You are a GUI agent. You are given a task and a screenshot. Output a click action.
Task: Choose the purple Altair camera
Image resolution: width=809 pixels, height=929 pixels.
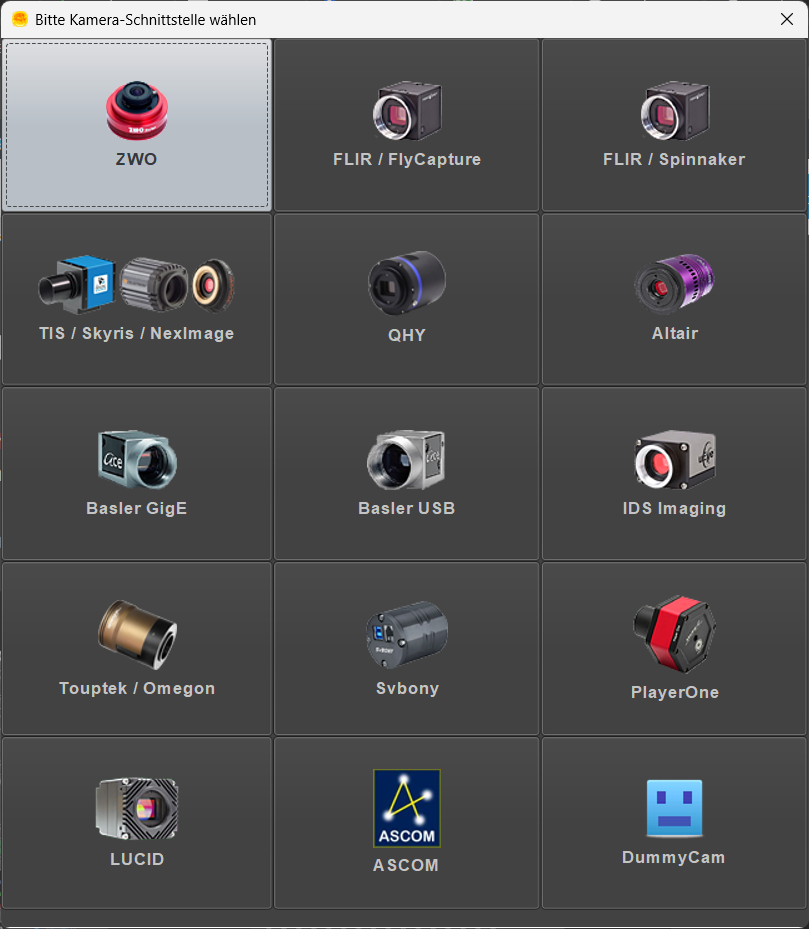tap(674, 299)
